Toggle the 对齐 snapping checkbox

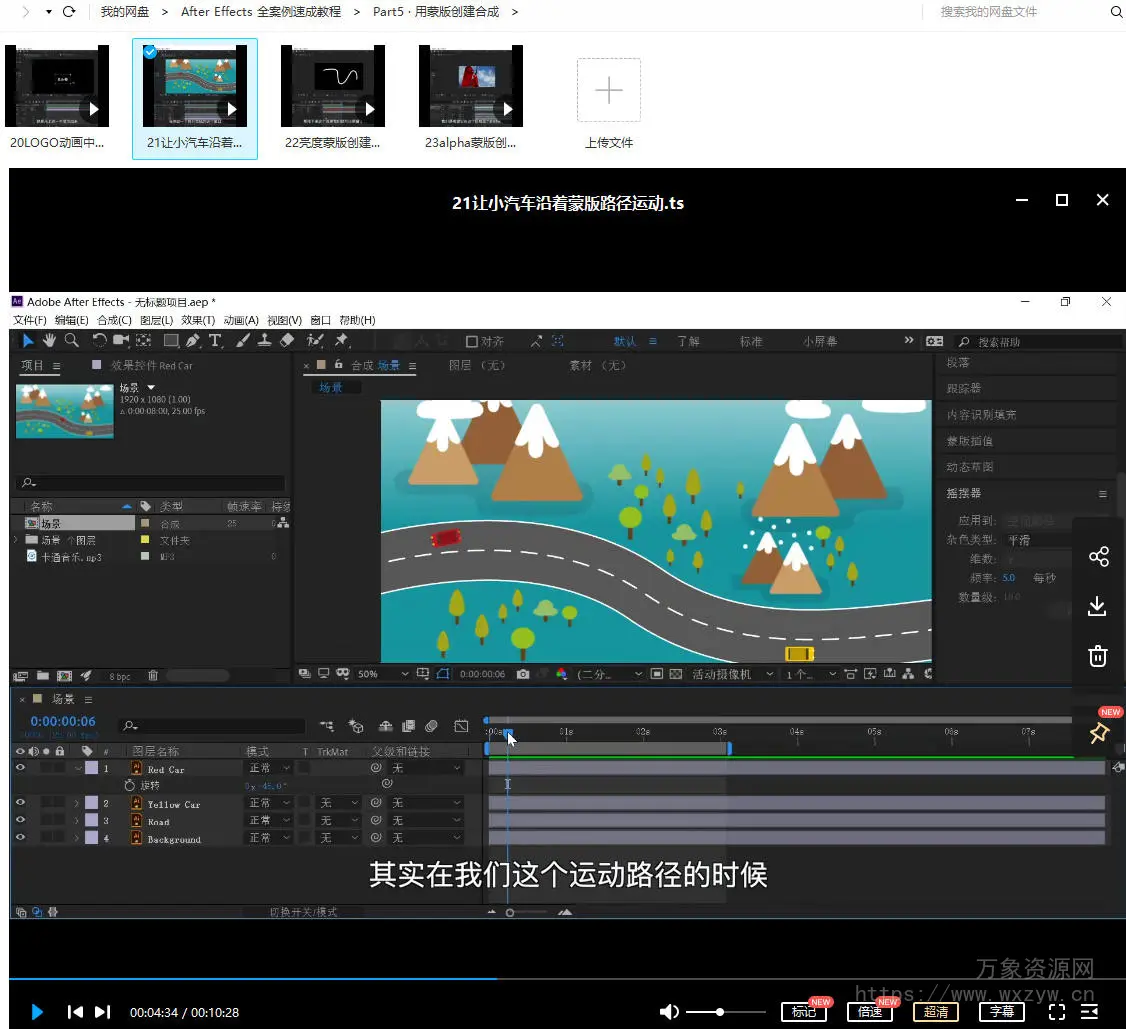(472, 341)
